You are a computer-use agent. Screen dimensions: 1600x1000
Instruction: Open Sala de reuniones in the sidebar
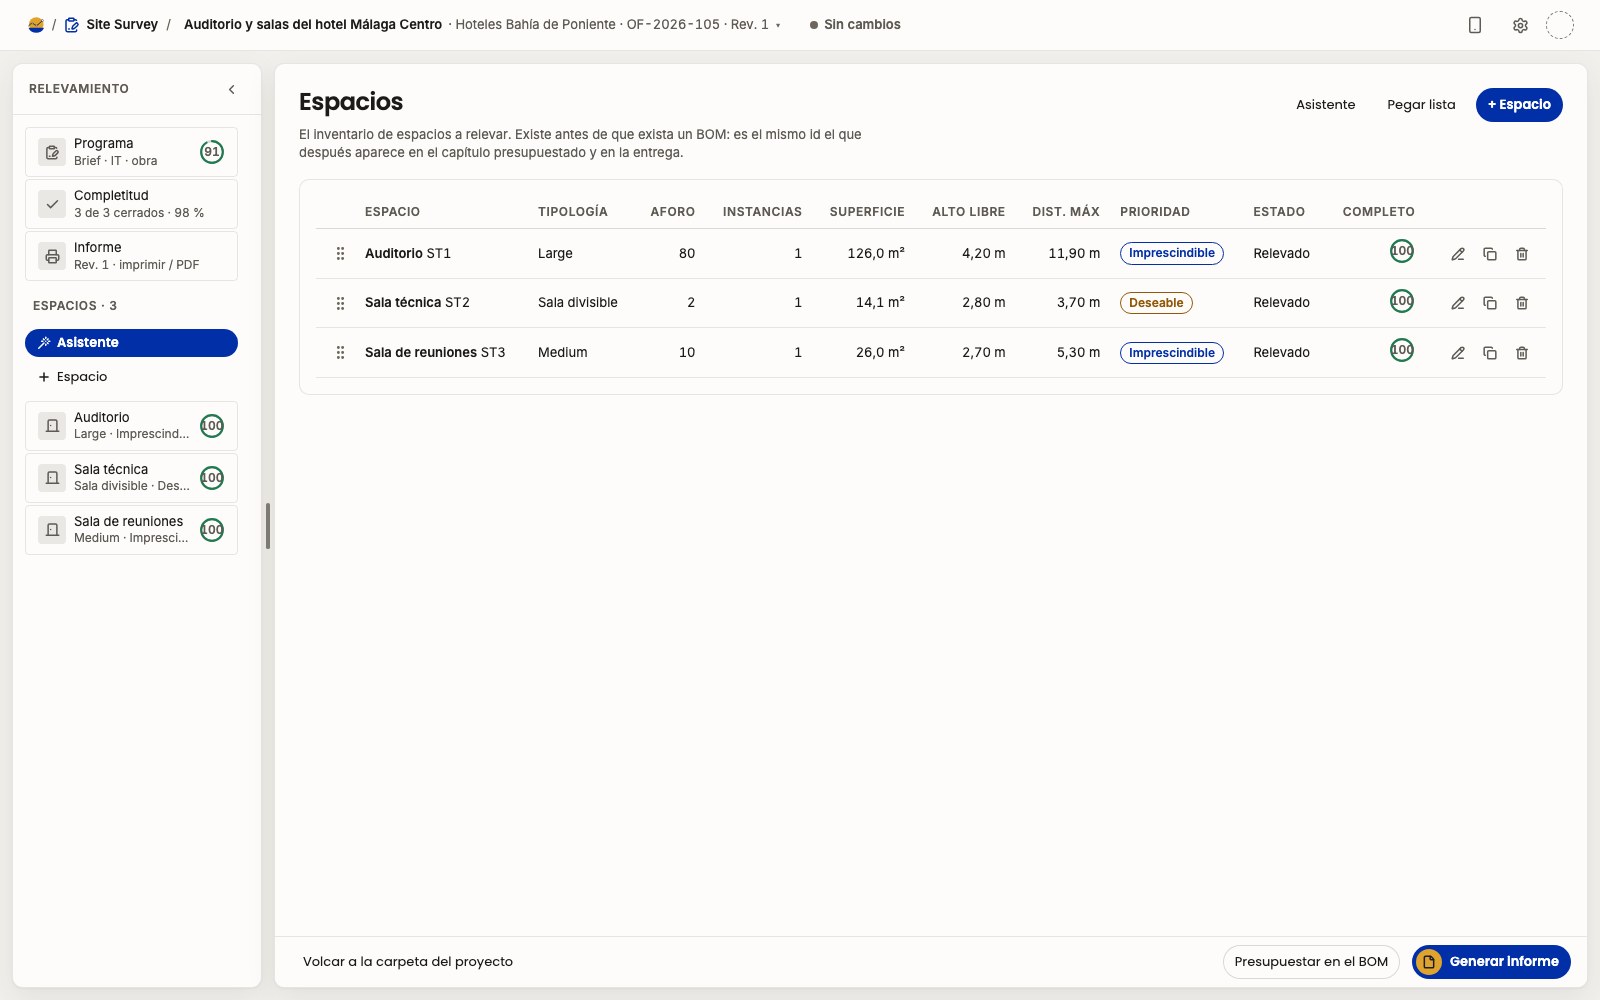(131, 530)
